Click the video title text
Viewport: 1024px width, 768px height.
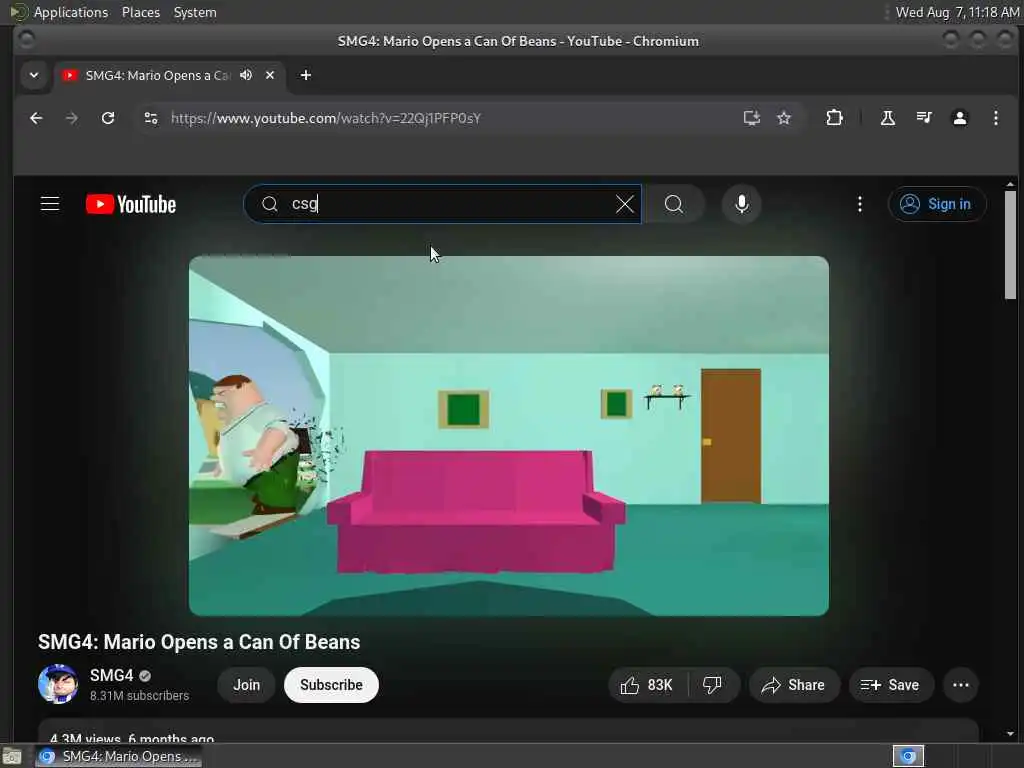tap(199, 641)
